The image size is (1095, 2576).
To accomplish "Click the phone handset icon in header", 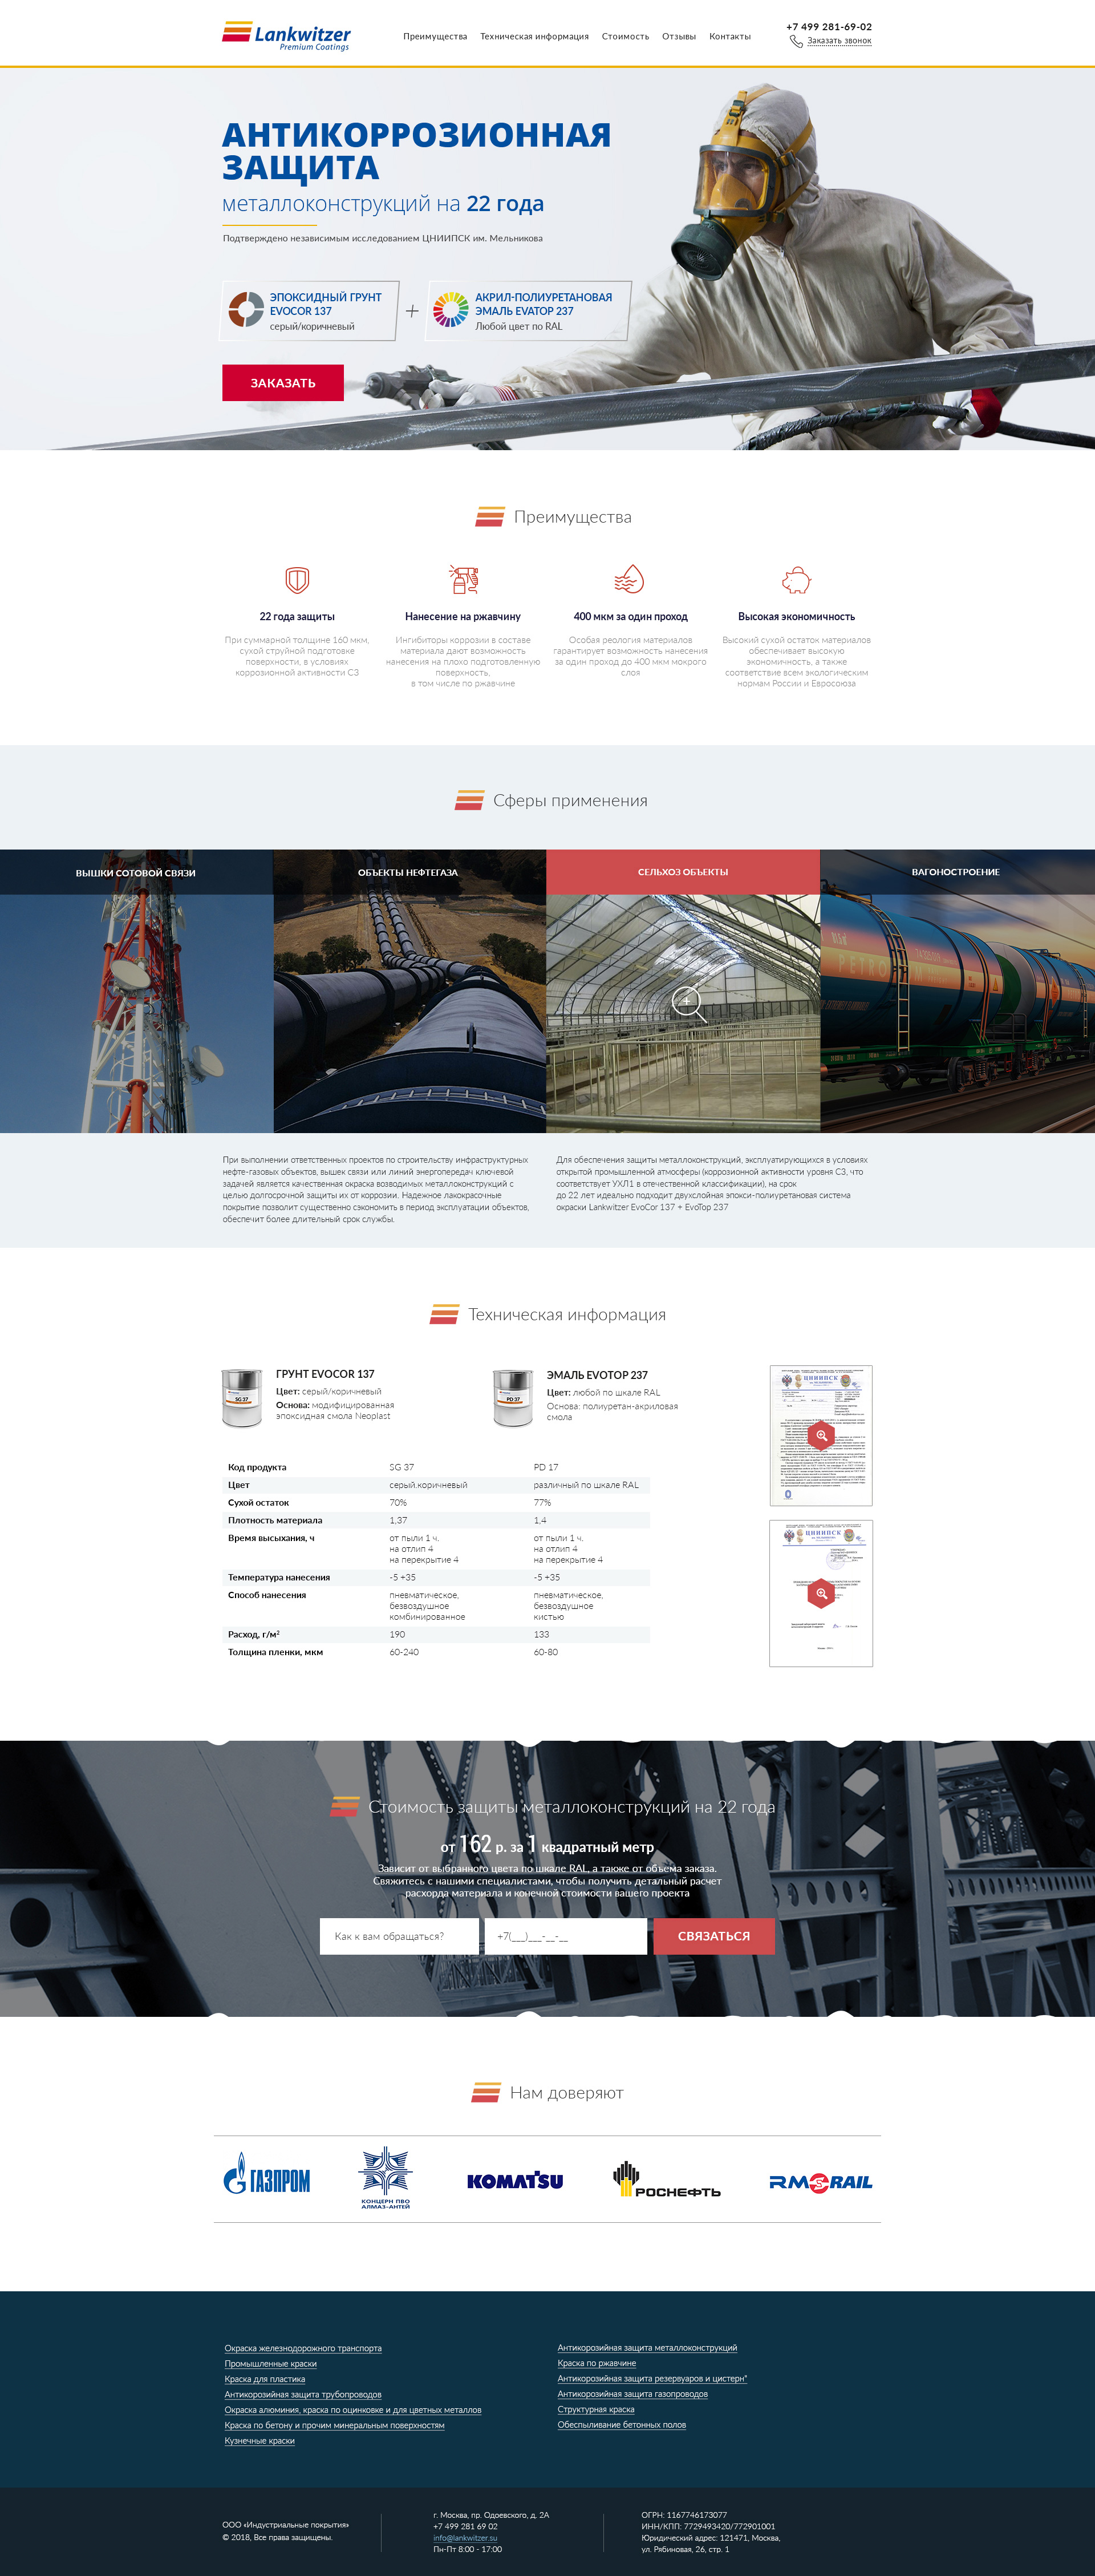I will [796, 42].
